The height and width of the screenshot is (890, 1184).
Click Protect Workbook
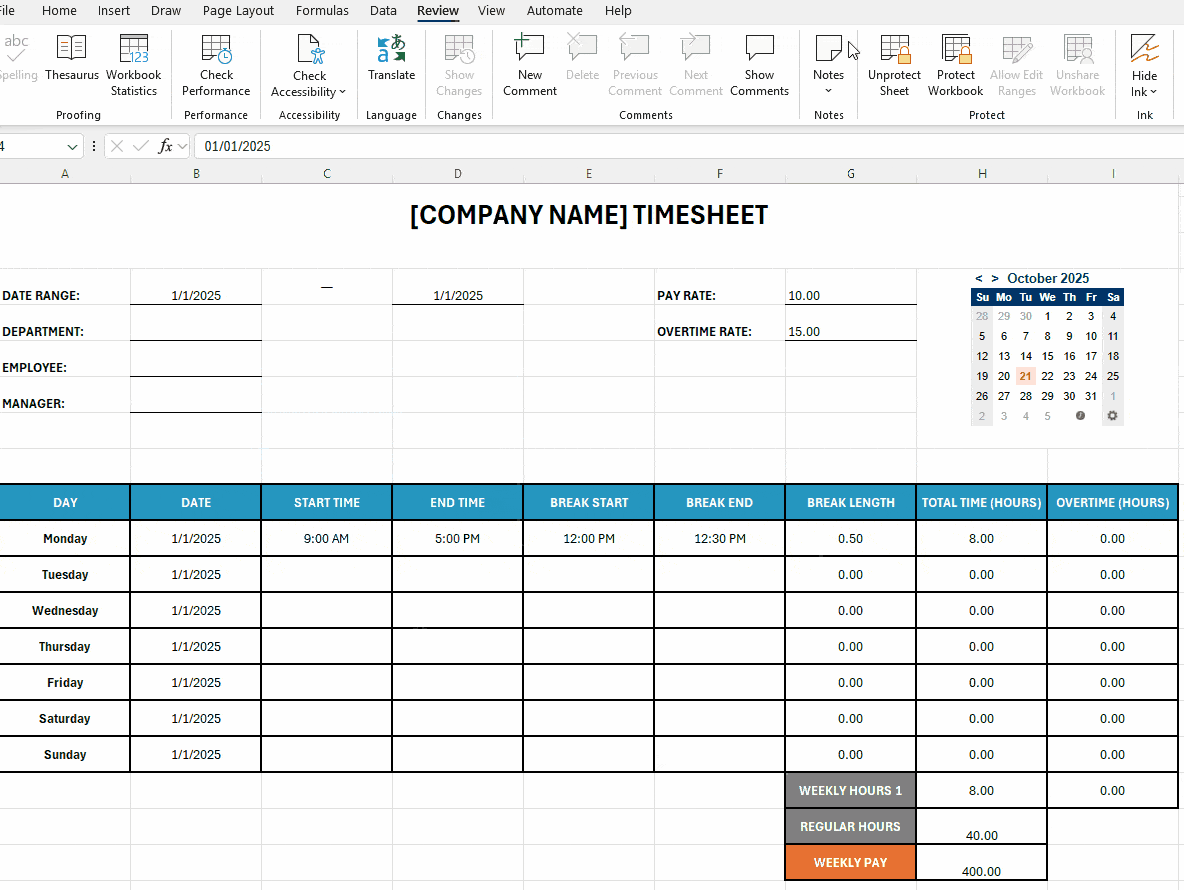click(x=955, y=63)
